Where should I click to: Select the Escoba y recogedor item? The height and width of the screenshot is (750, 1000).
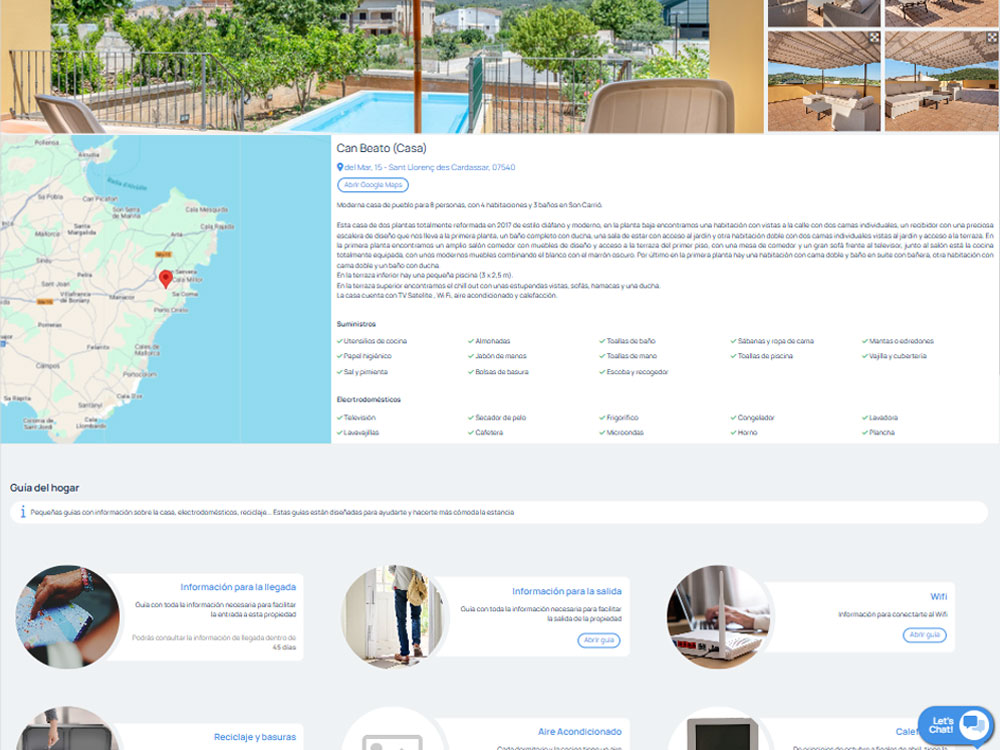pyautogui.click(x=634, y=372)
